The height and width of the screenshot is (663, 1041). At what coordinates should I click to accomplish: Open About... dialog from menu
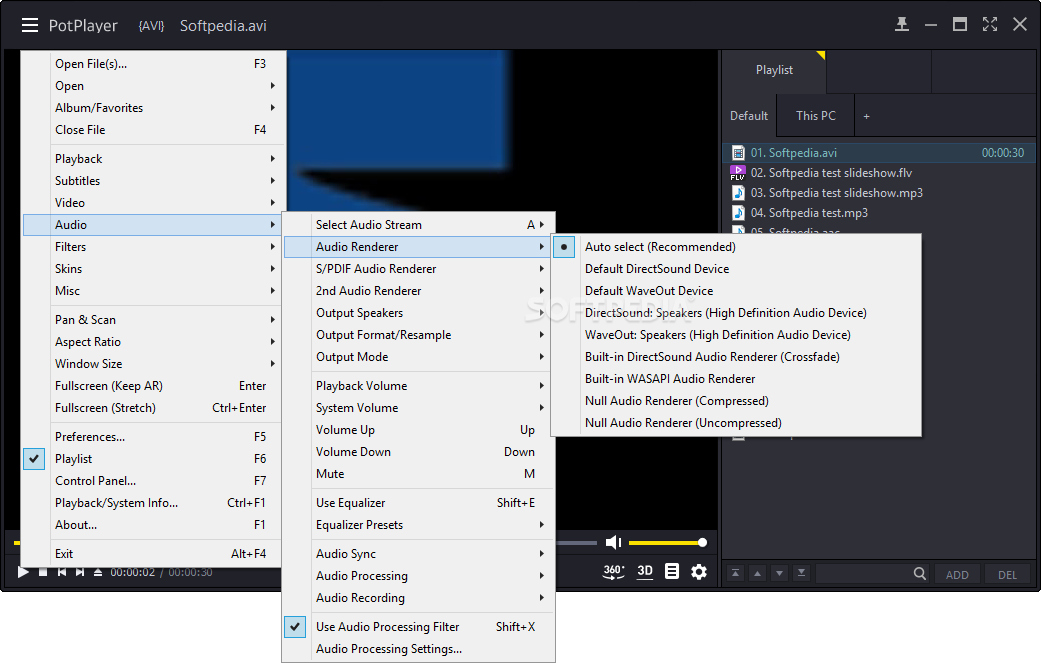point(154,525)
